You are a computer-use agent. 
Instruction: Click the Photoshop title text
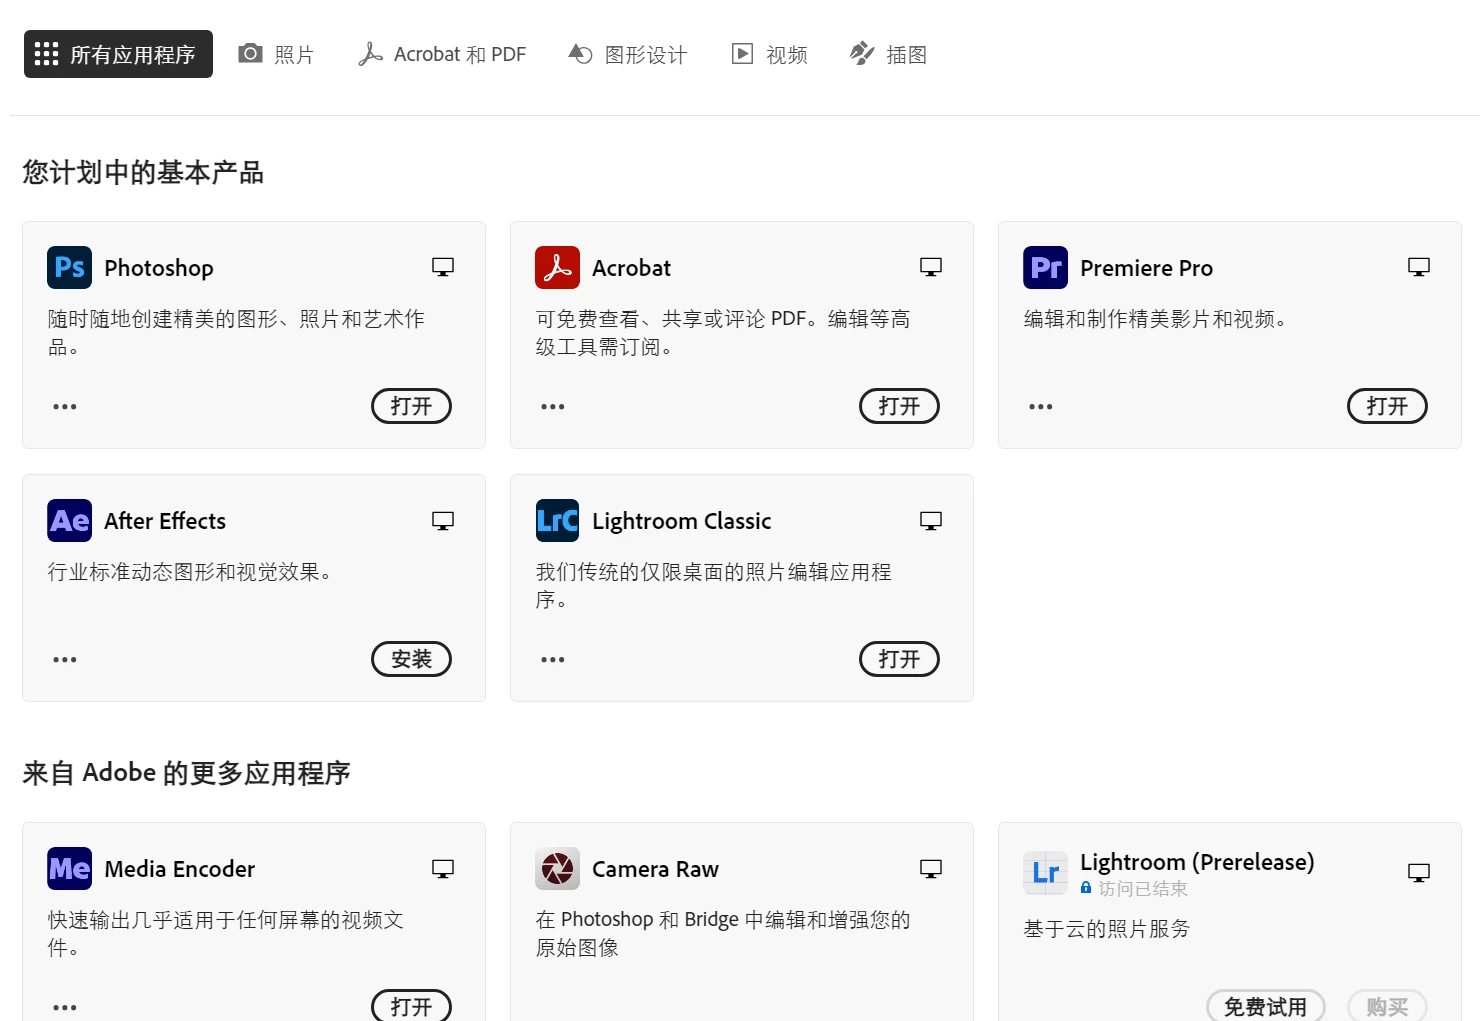(159, 268)
